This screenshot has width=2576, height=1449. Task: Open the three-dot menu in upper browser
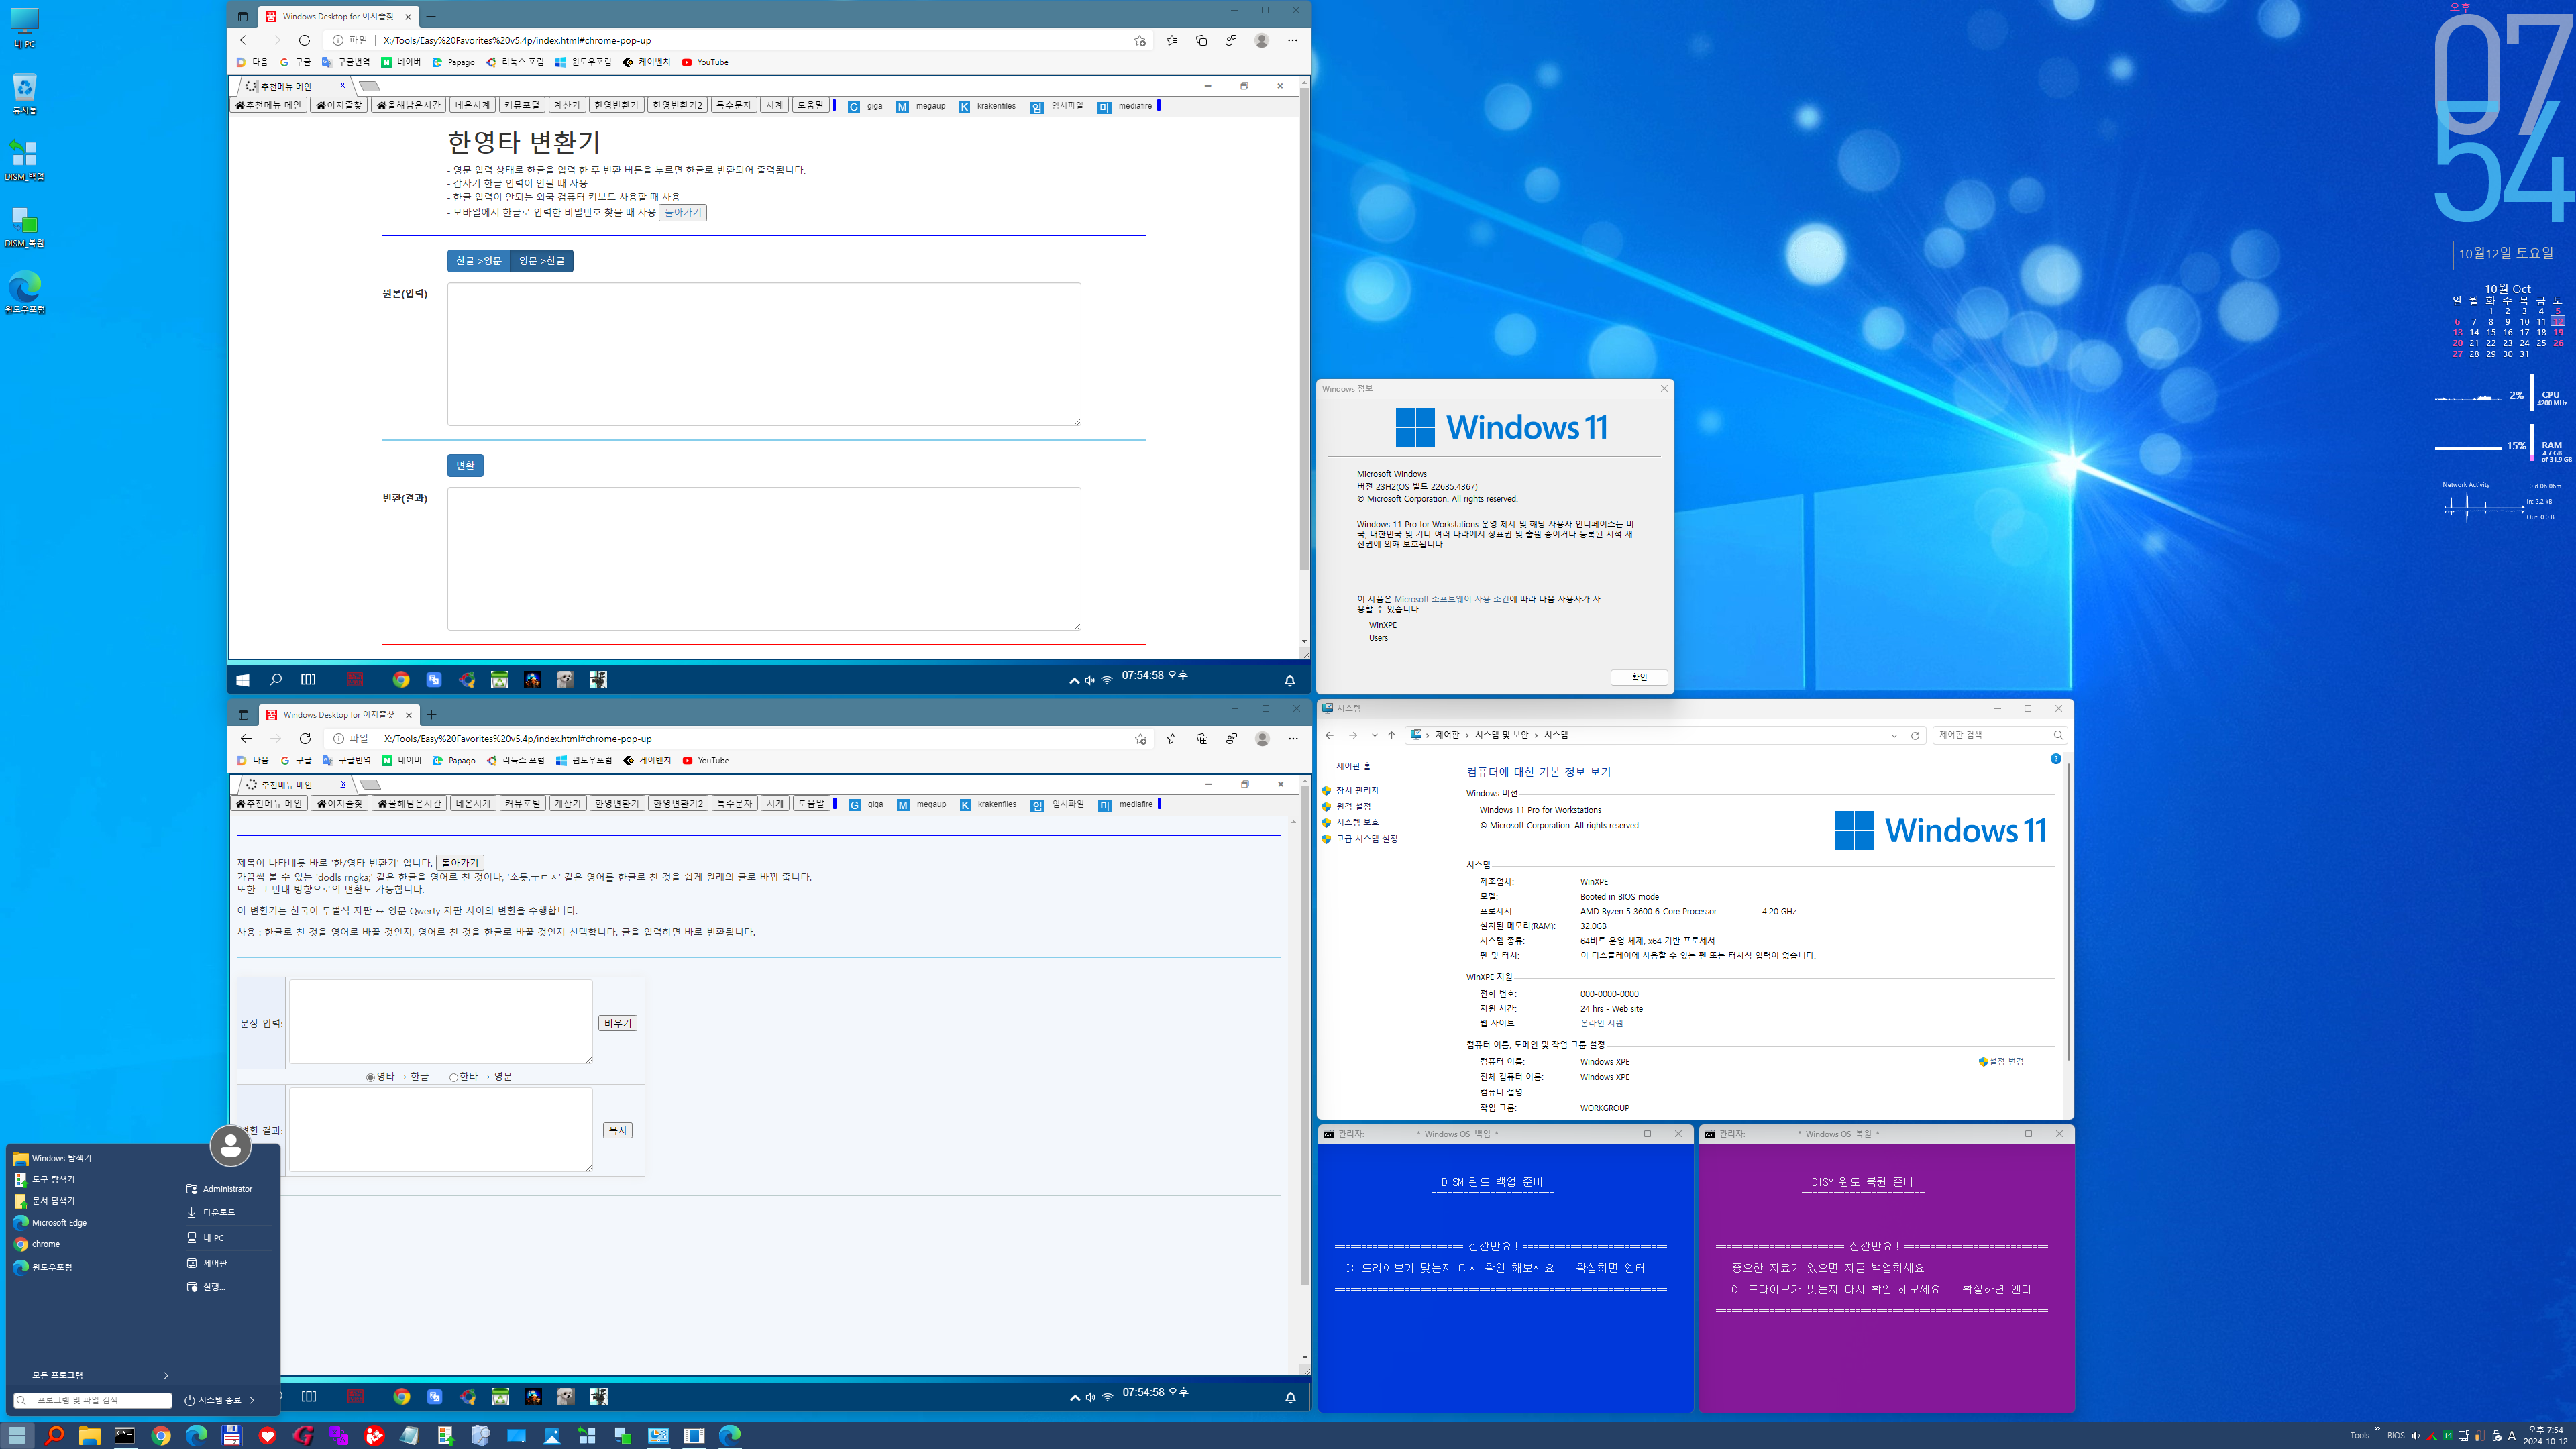(x=1292, y=40)
